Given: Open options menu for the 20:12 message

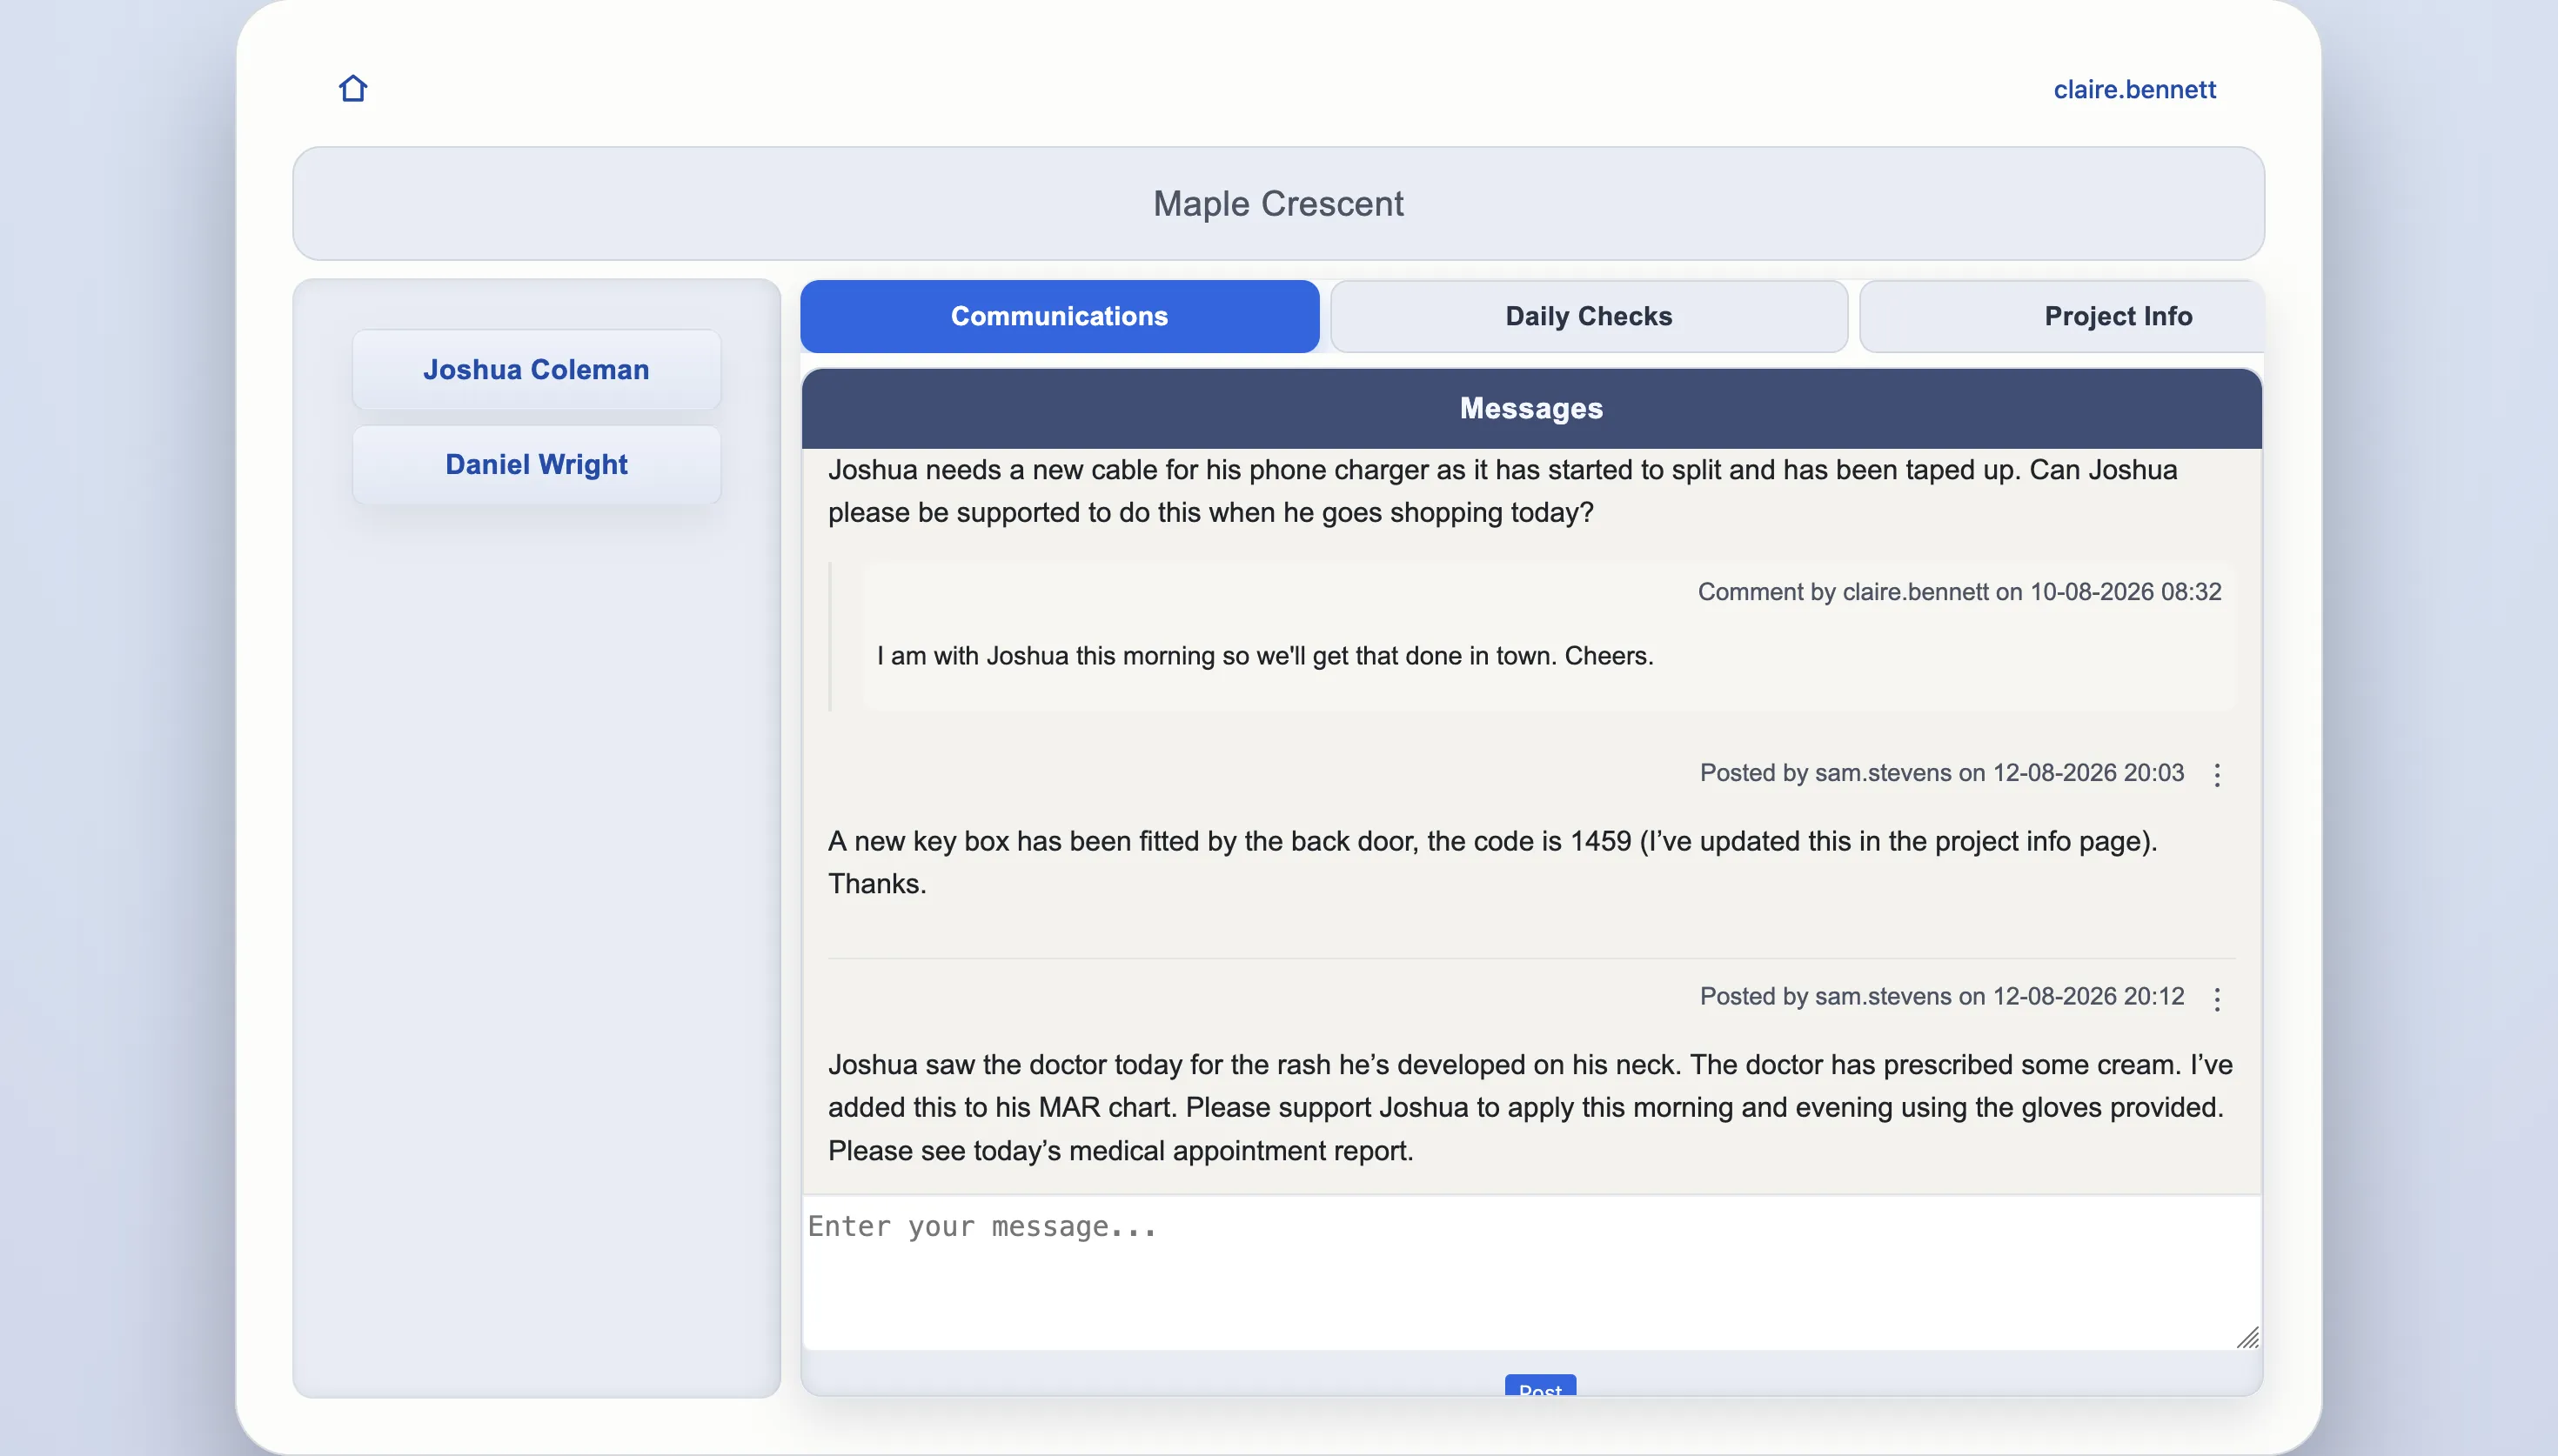Looking at the screenshot, I should pyautogui.click(x=2217, y=999).
